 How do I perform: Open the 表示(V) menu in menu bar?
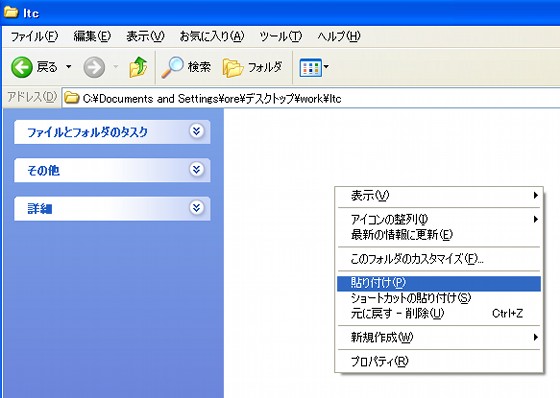coord(145,36)
